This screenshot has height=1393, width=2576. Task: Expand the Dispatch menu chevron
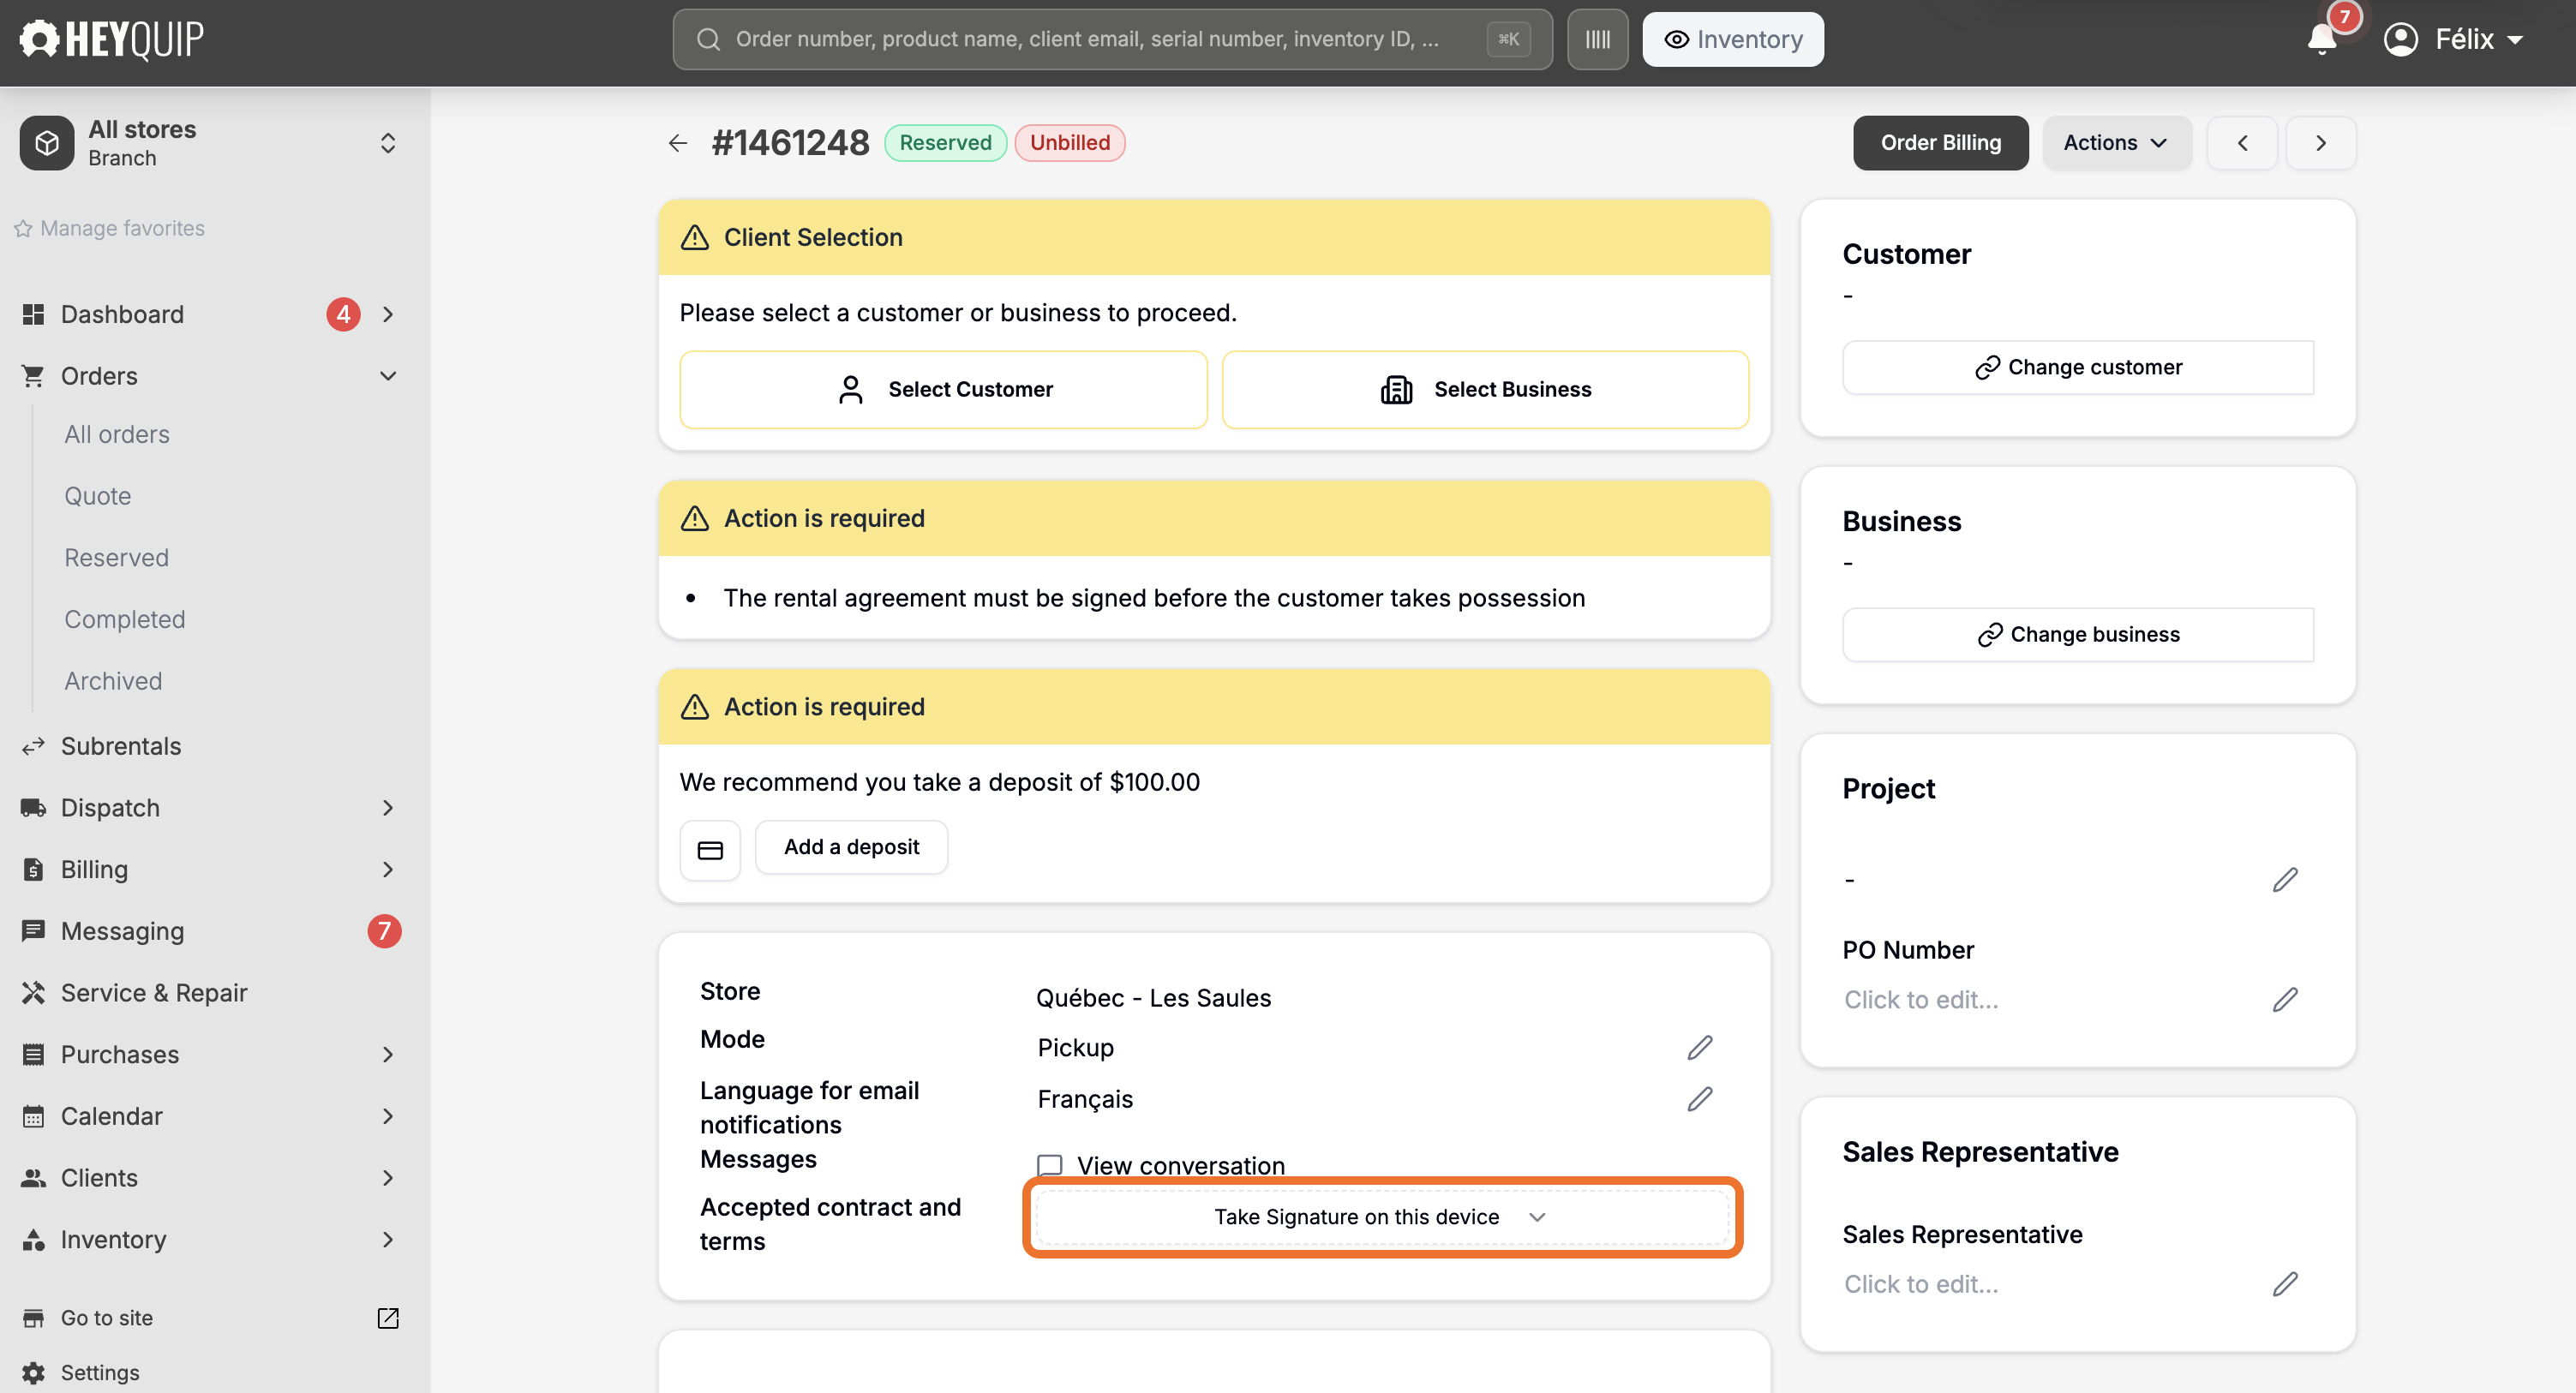point(388,808)
